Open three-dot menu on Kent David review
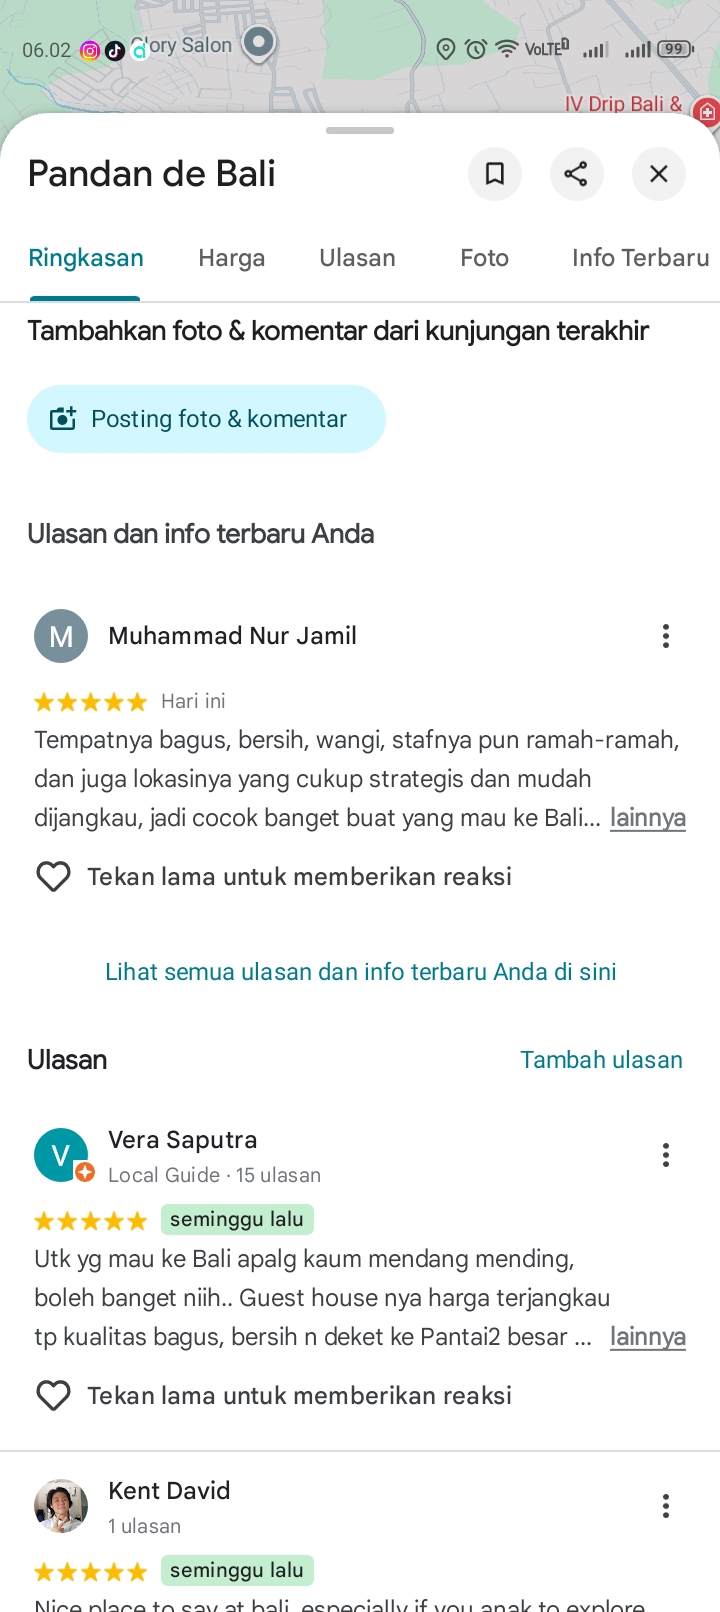720x1612 pixels. pyautogui.click(x=666, y=1506)
